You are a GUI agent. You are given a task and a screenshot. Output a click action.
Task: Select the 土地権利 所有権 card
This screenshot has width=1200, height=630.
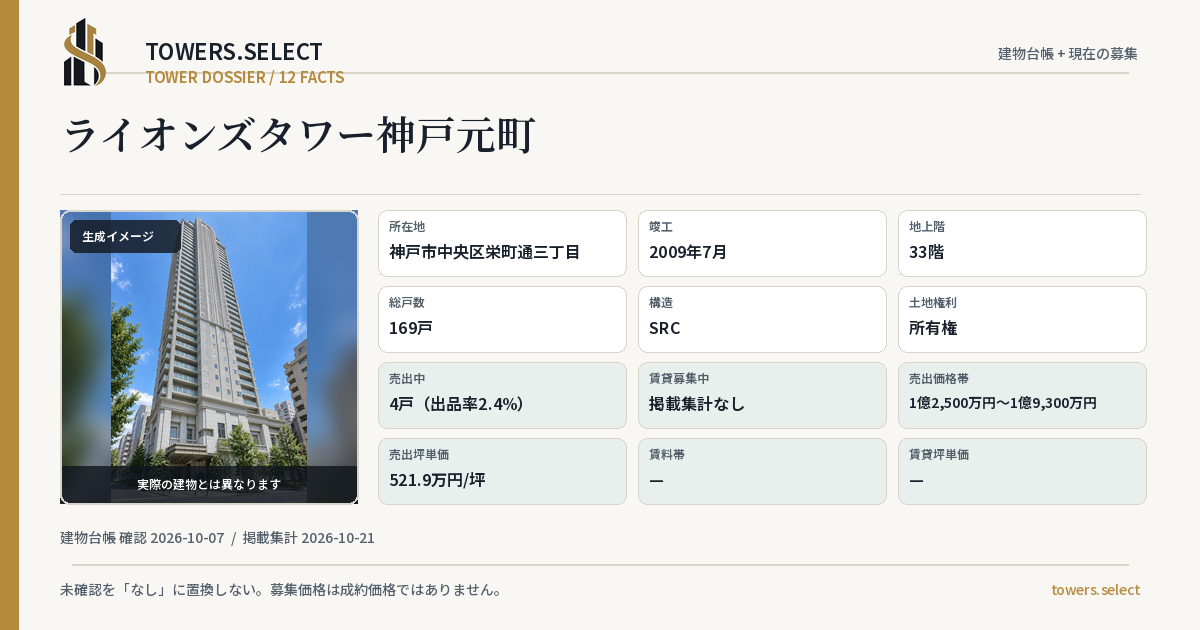[x=1022, y=319]
